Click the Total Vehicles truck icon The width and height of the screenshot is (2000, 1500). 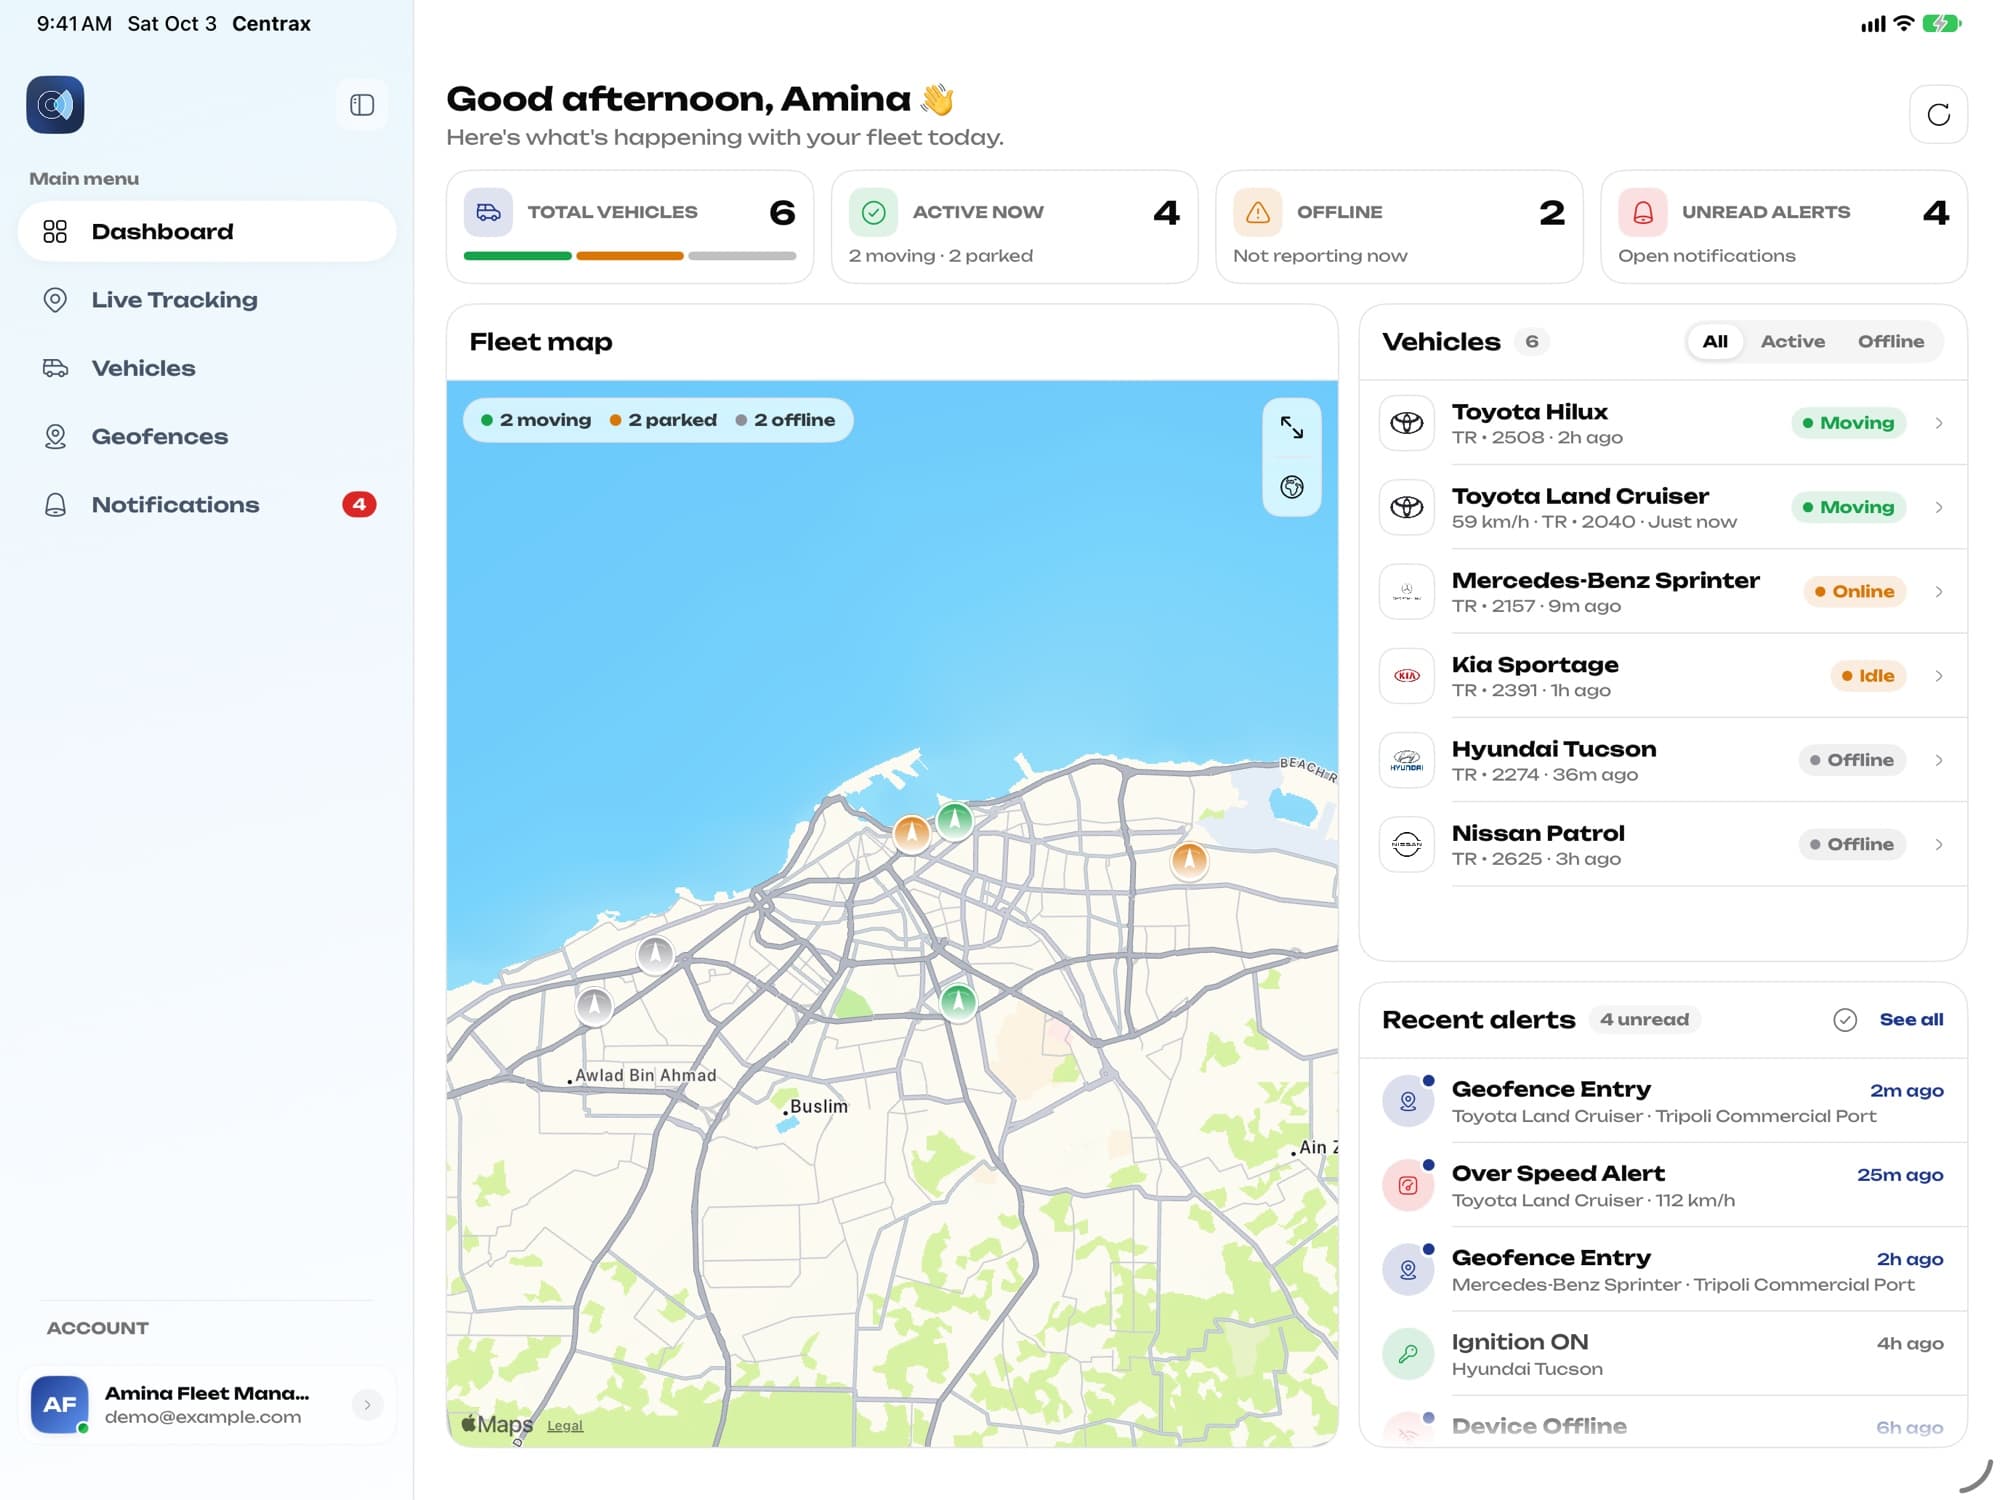coord(488,212)
